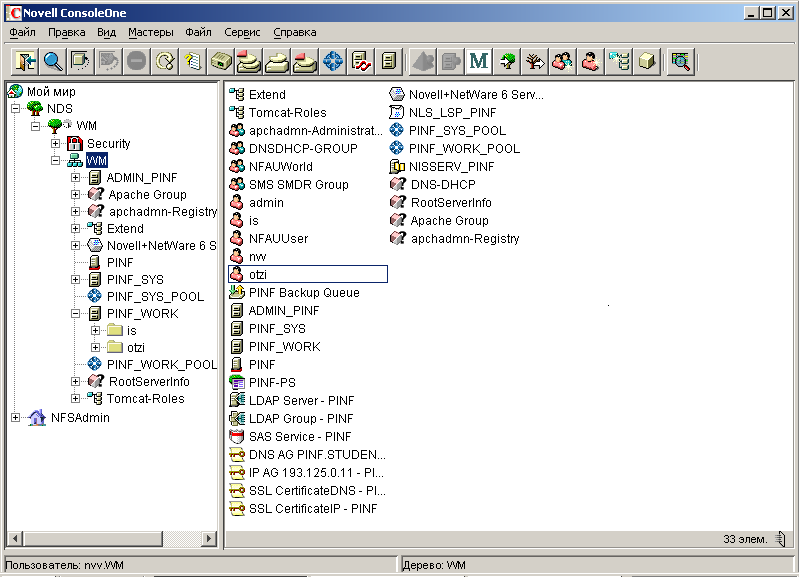This screenshot has height=577, width=799.
Task: Click tree pane scrollbar right arrow
Action: [208, 538]
